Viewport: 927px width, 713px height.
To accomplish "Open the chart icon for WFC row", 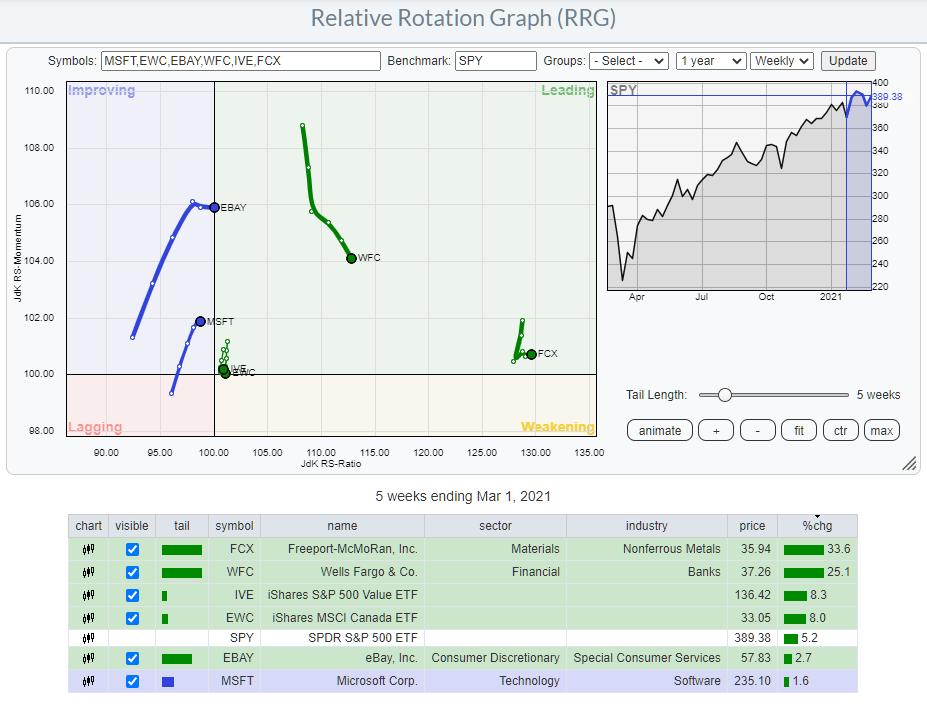I will pyautogui.click(x=88, y=572).
